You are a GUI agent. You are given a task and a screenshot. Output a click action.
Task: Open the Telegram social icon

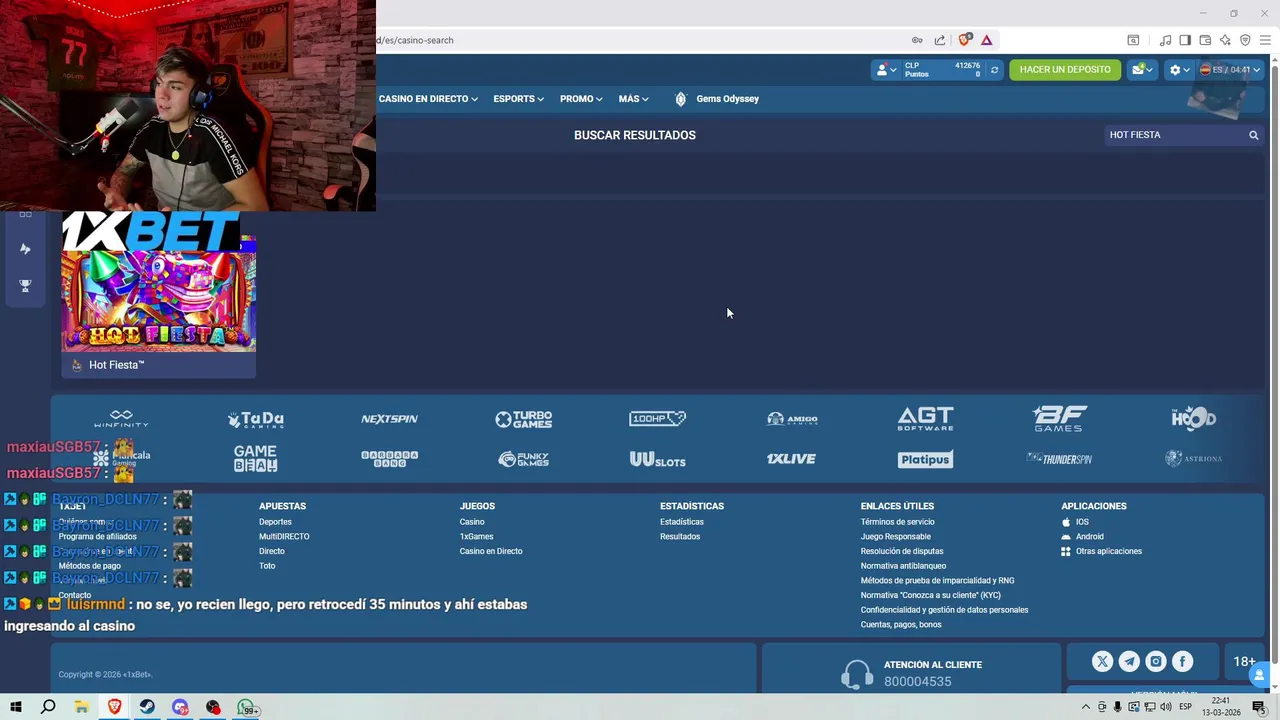1129,661
